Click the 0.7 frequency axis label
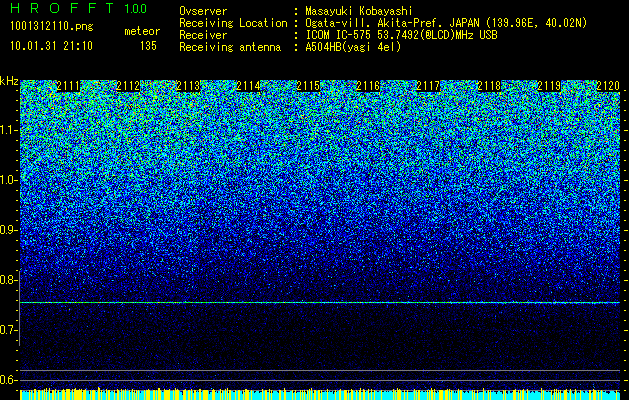This screenshot has height=400, width=629. click(x=9, y=330)
